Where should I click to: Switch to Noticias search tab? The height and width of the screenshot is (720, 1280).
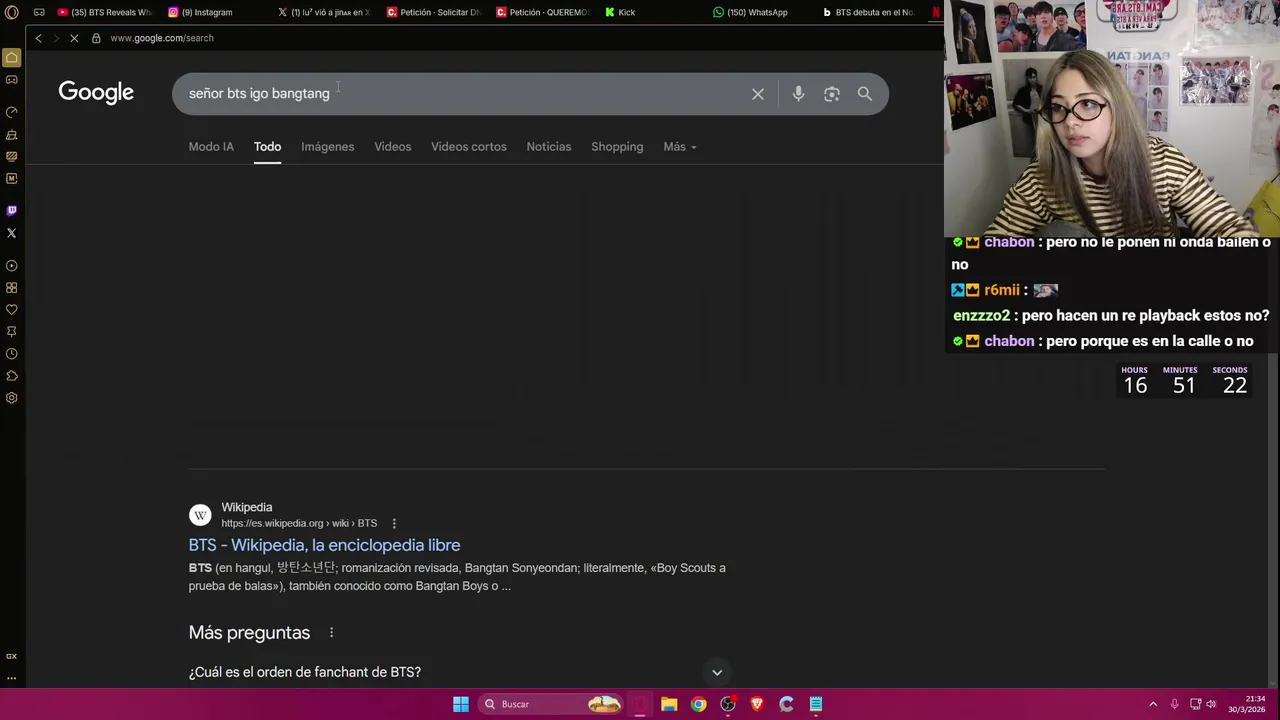click(x=549, y=147)
